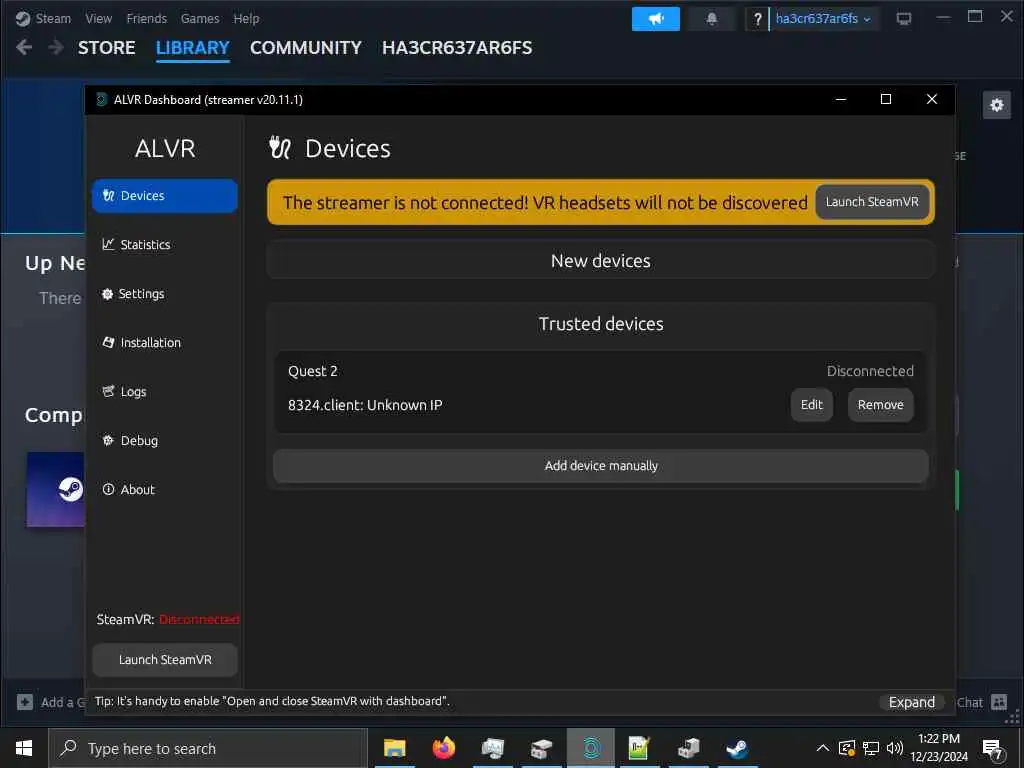Open the Help menu in Steam
The width and height of the screenshot is (1024, 768).
pyautogui.click(x=246, y=18)
